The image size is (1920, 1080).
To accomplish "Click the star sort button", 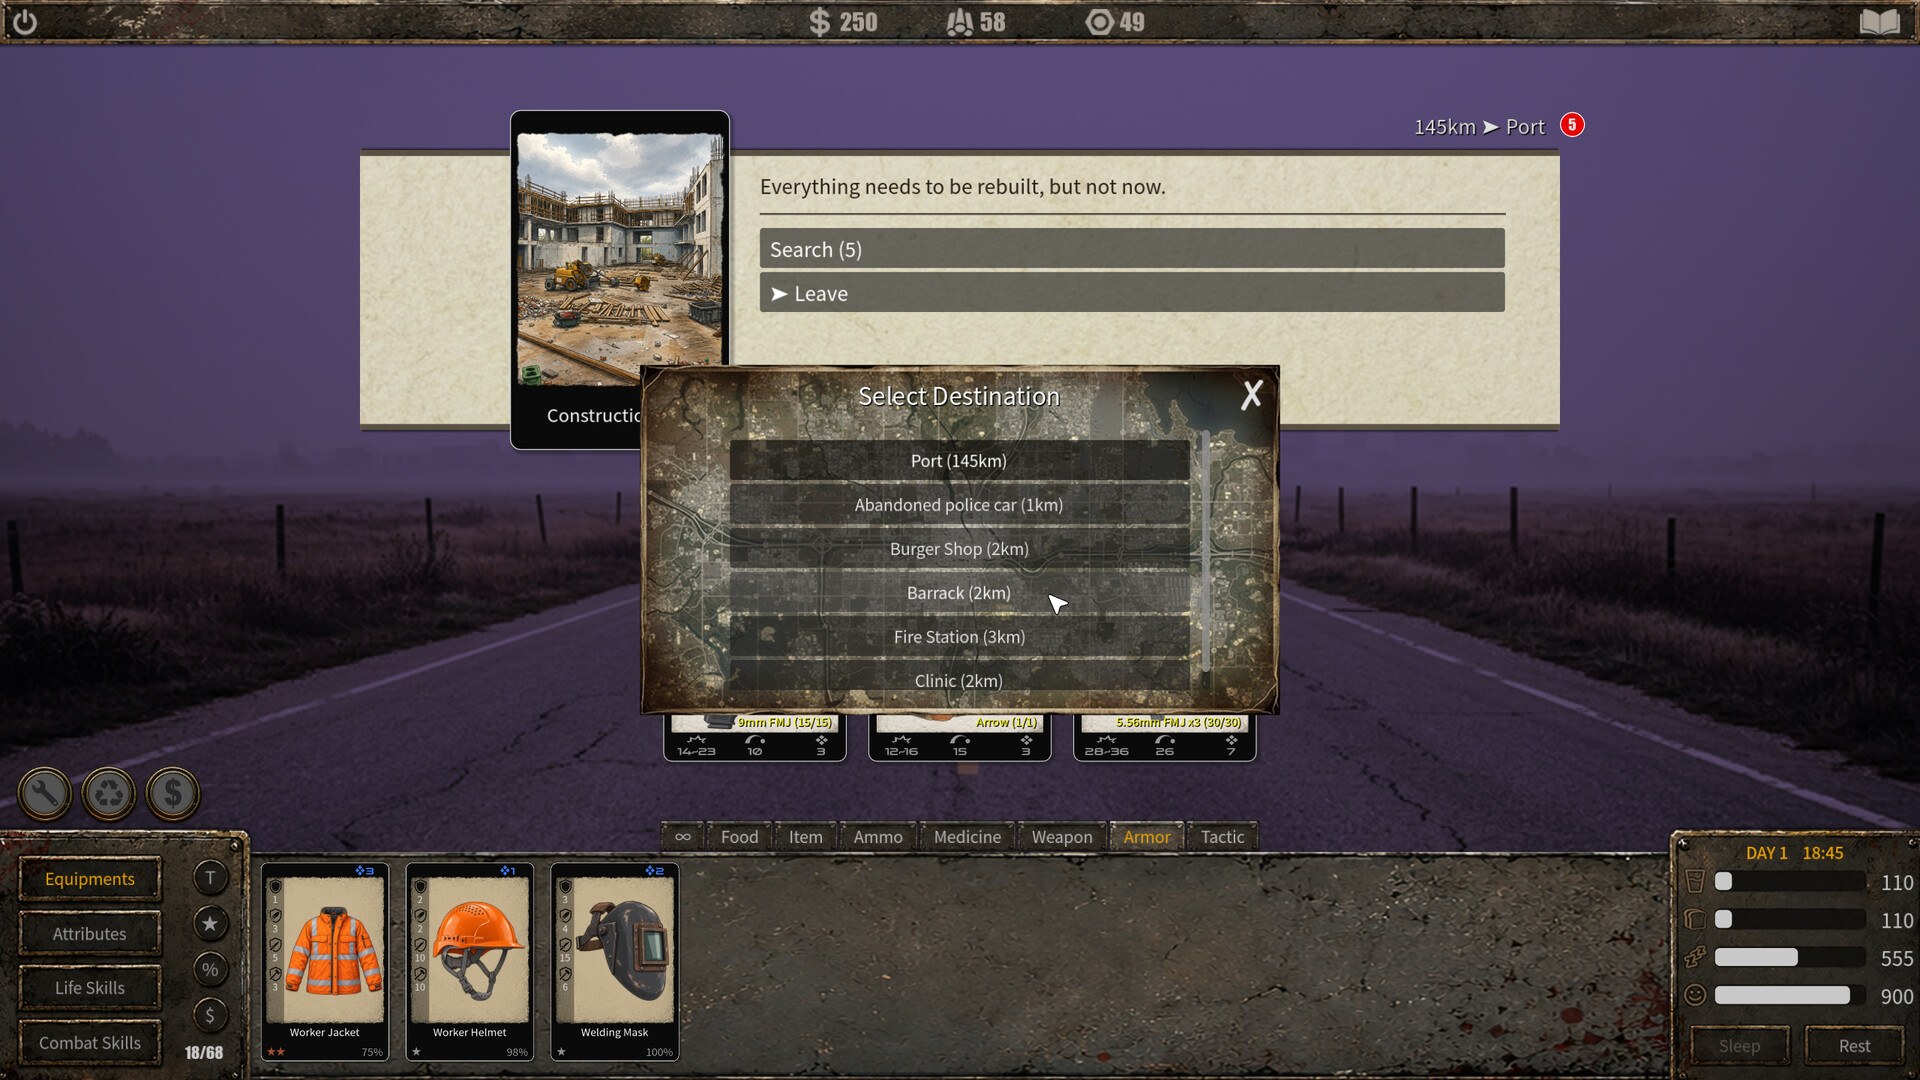I will point(210,924).
